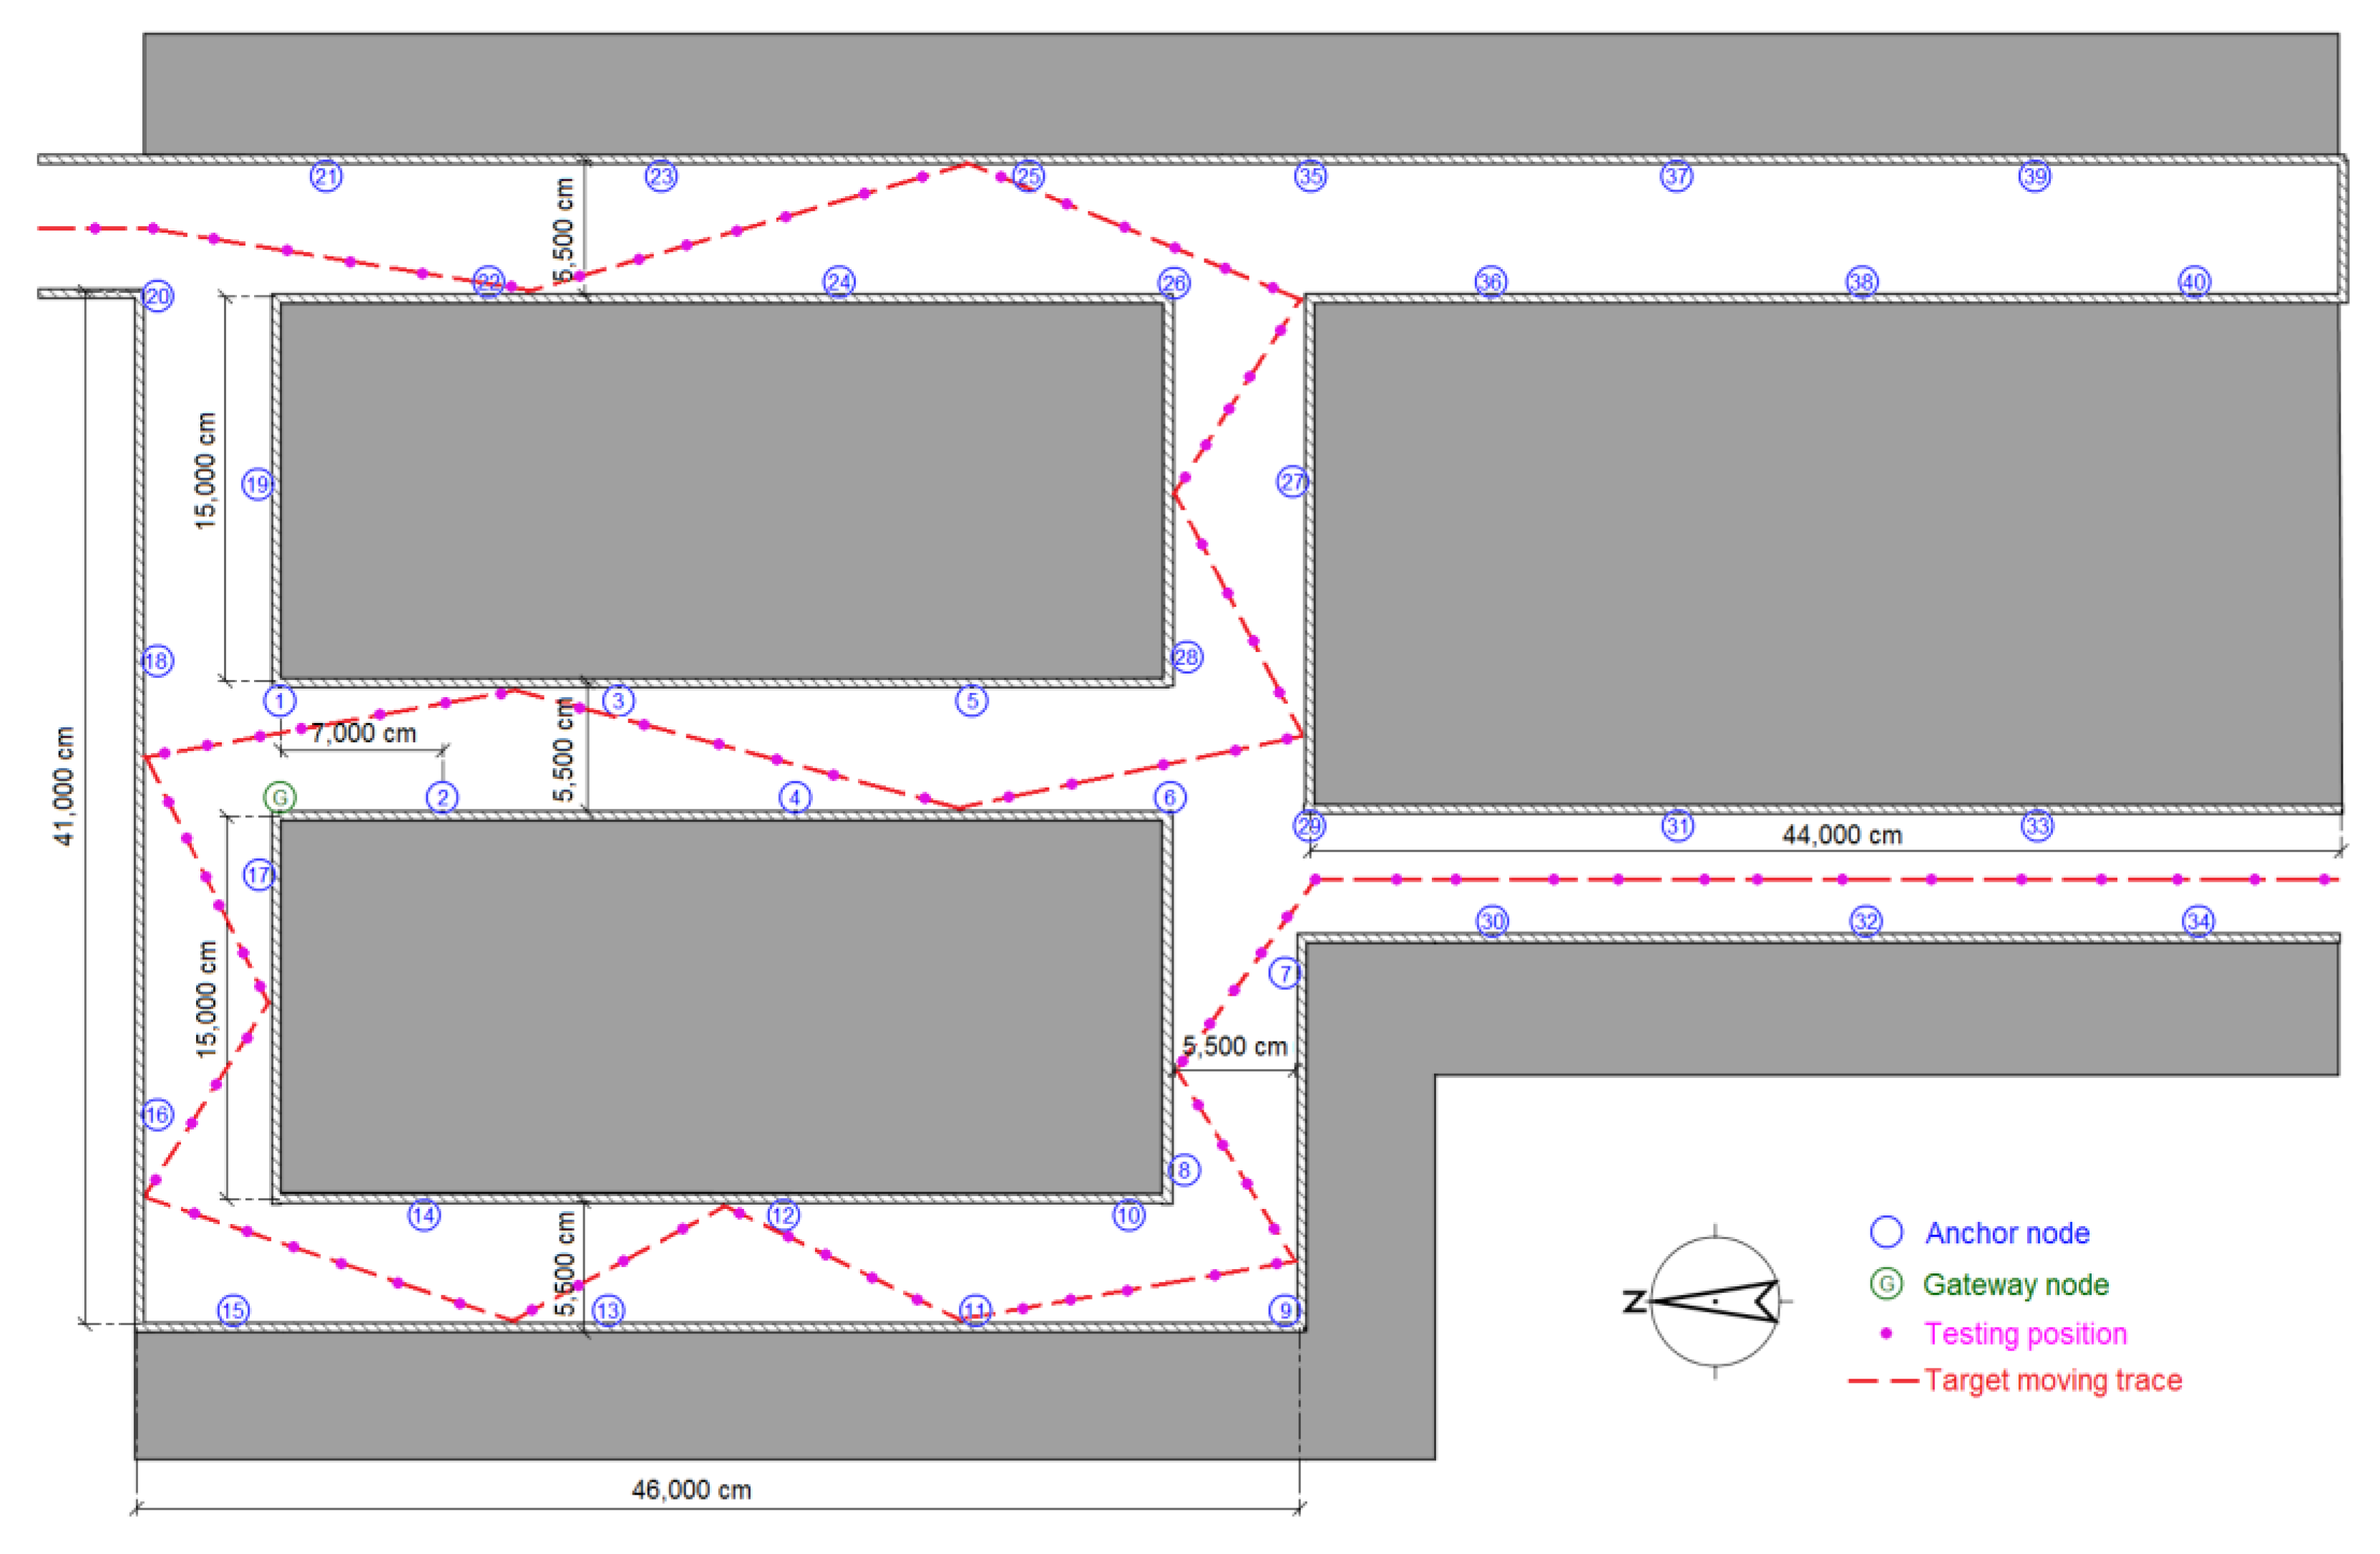
Task: Click the 41,000 cm vertical dimension label
Action: [64, 786]
